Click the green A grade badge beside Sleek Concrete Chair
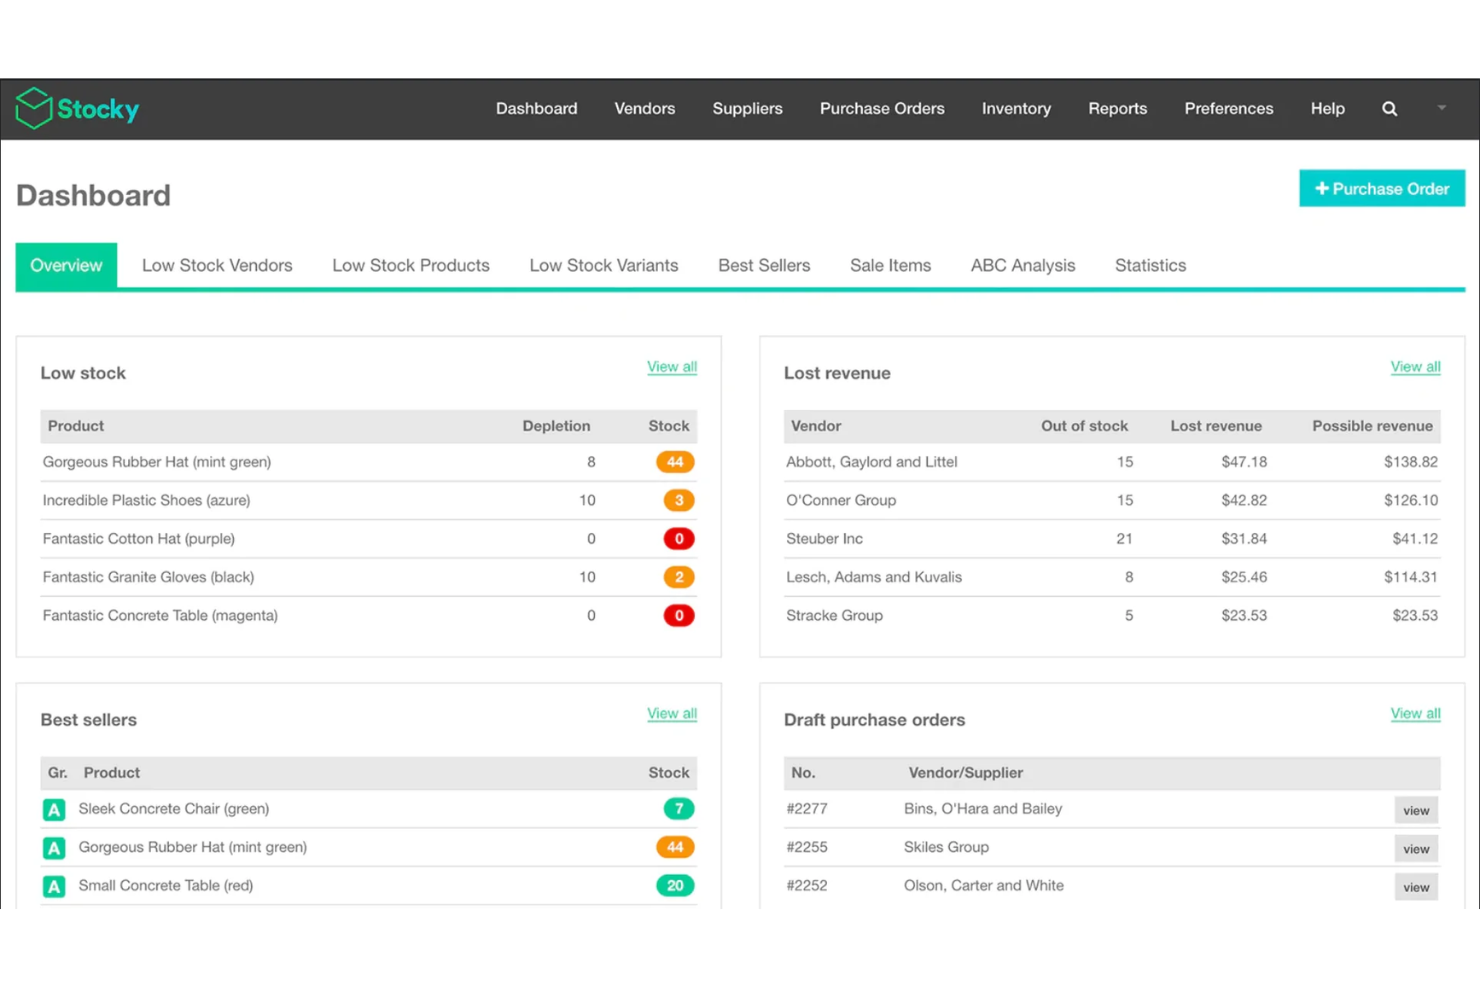This screenshot has width=1480, height=987. coord(53,808)
